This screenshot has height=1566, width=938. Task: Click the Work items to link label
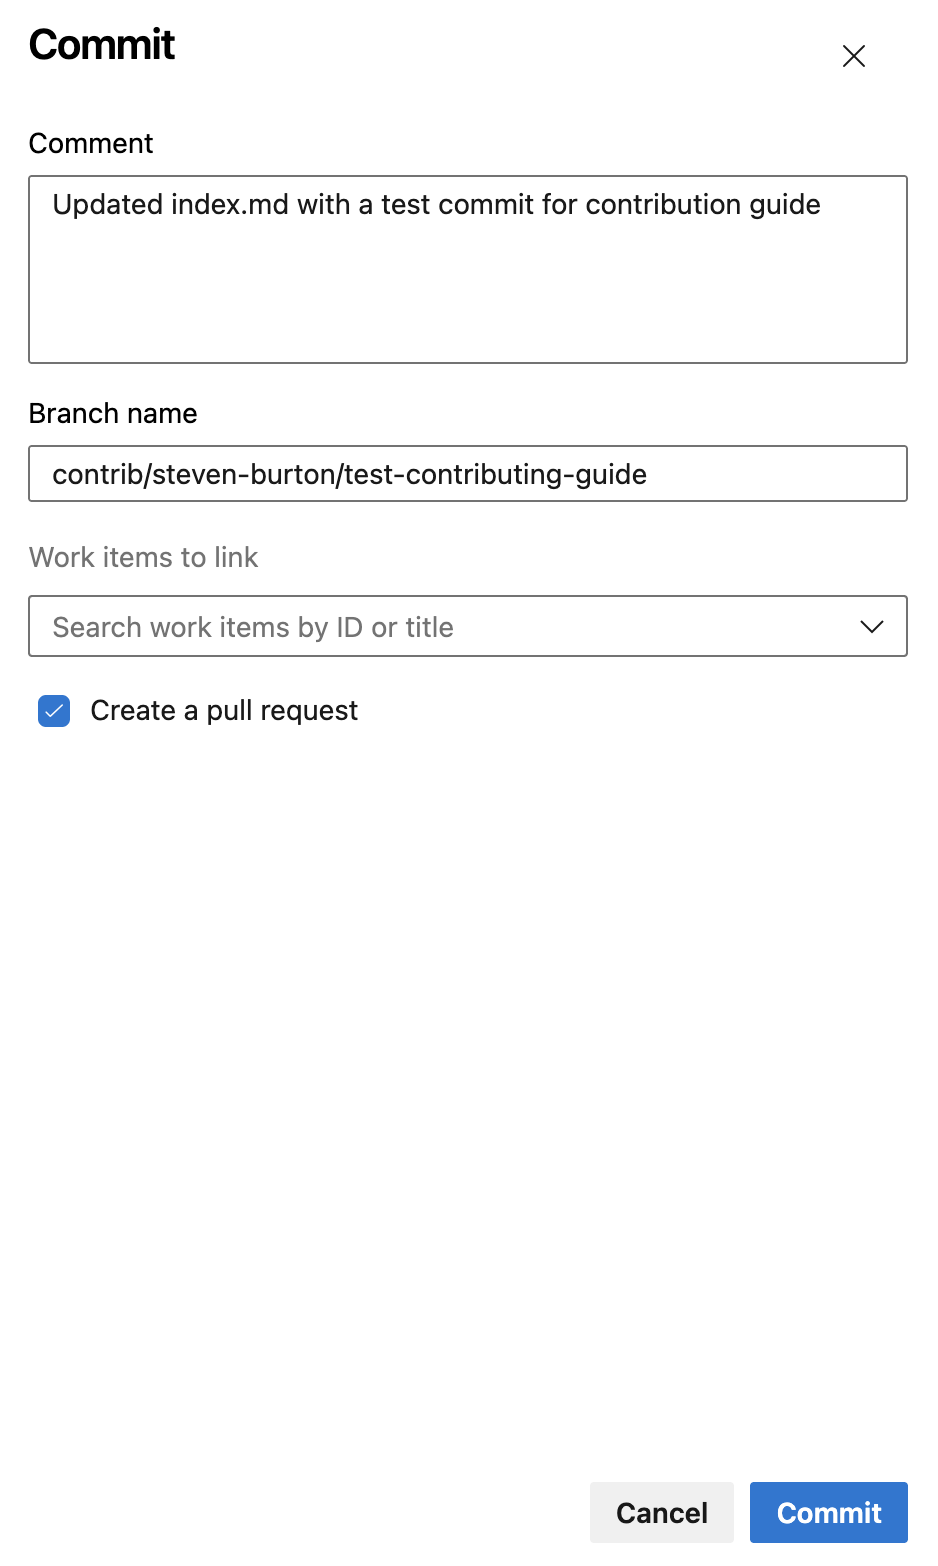(x=144, y=557)
